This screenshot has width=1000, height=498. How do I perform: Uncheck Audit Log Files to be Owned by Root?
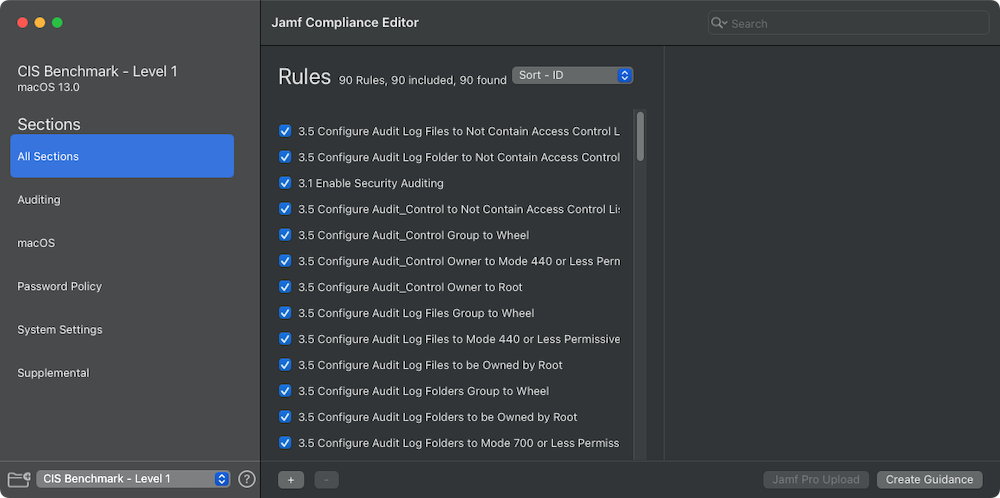[285, 365]
